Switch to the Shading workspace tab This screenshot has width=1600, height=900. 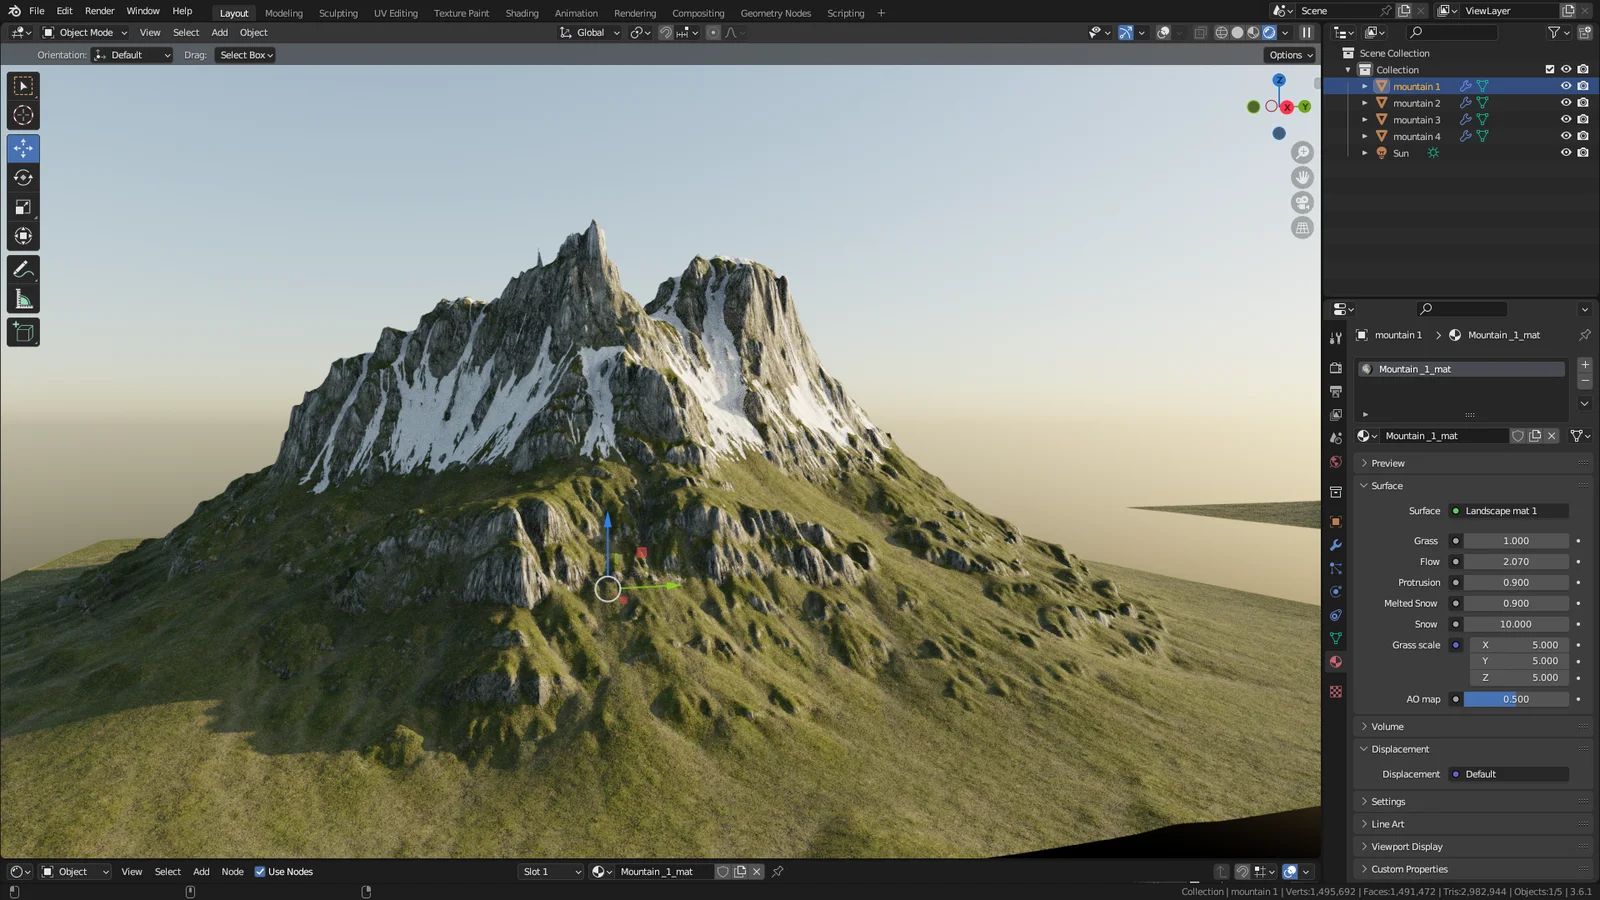pyautogui.click(x=521, y=13)
